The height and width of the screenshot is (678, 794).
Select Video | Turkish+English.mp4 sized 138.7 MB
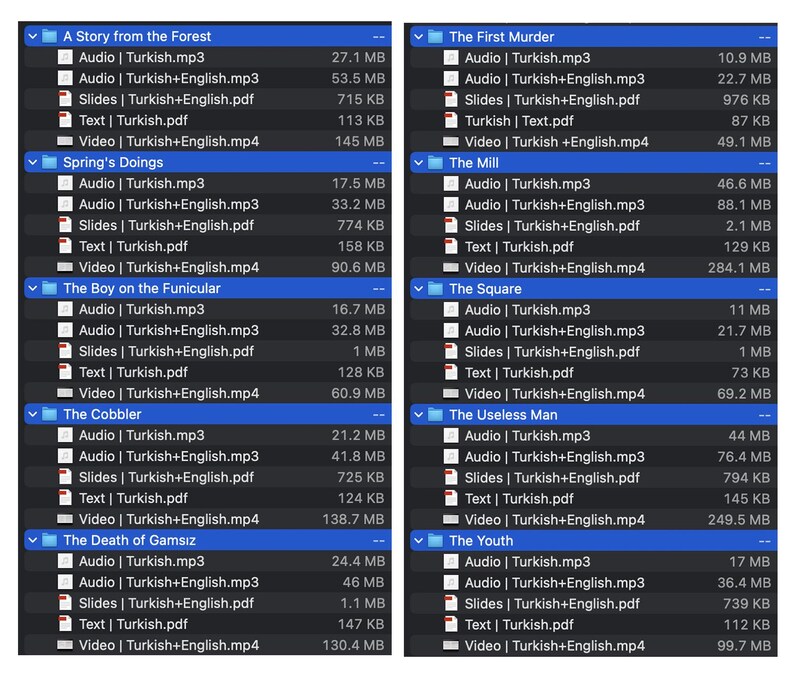[x=169, y=520]
